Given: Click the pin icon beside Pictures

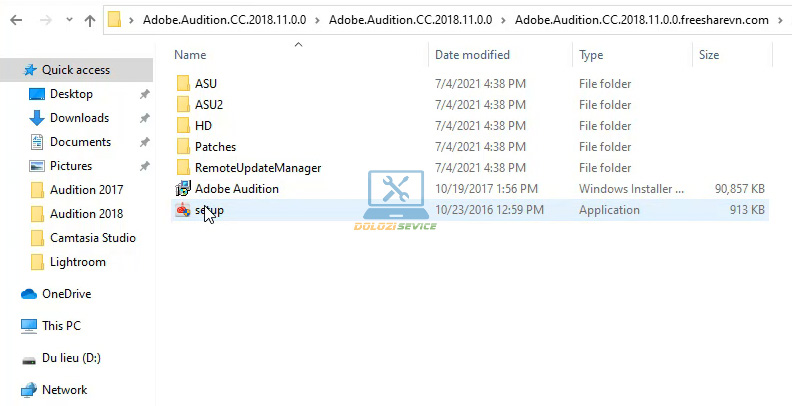Looking at the screenshot, I should point(144,166).
